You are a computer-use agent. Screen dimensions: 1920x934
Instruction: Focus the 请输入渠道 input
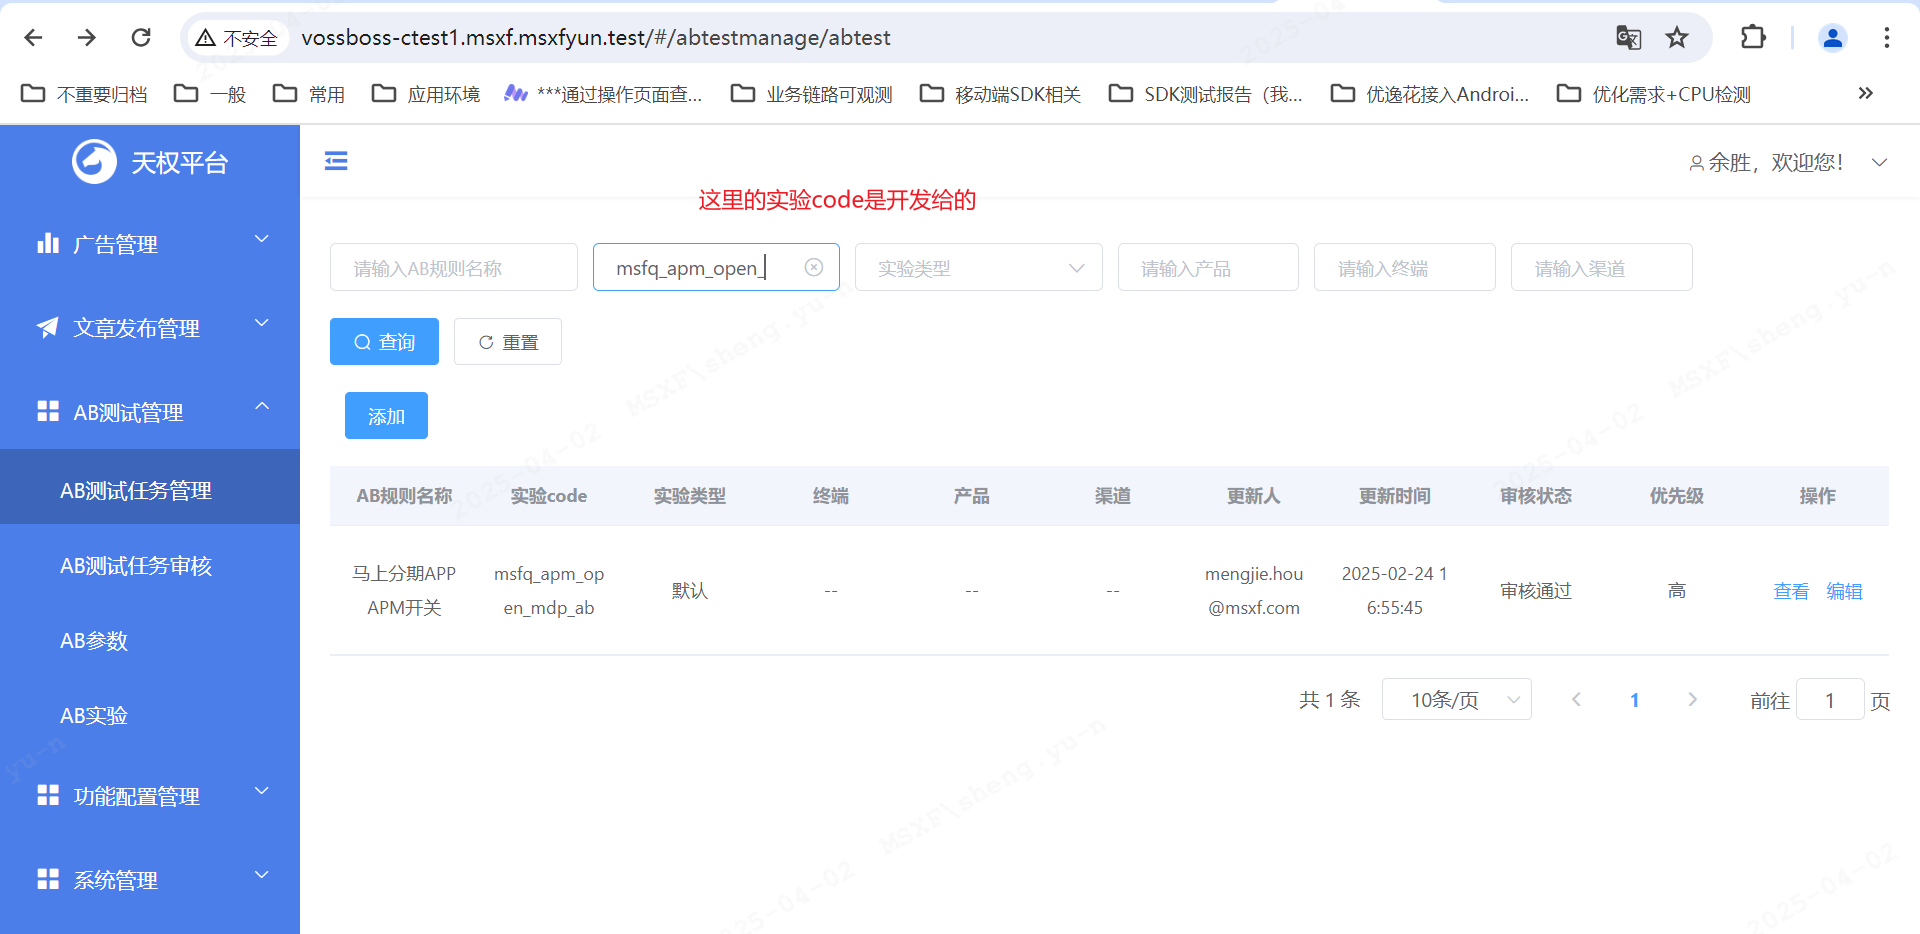pos(1601,267)
